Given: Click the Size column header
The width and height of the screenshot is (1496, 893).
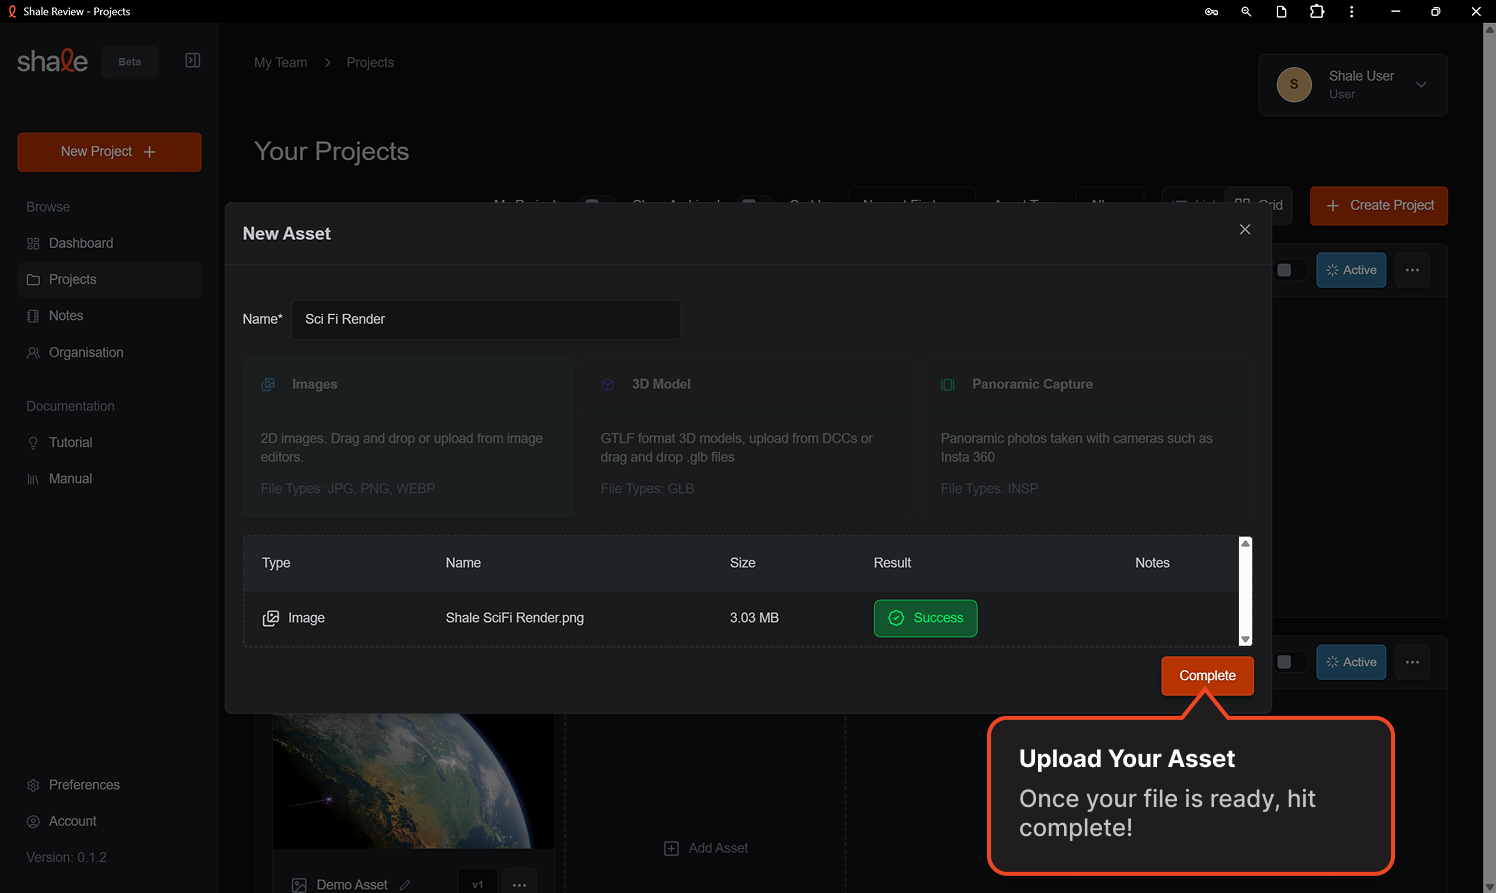Looking at the screenshot, I should [x=742, y=563].
